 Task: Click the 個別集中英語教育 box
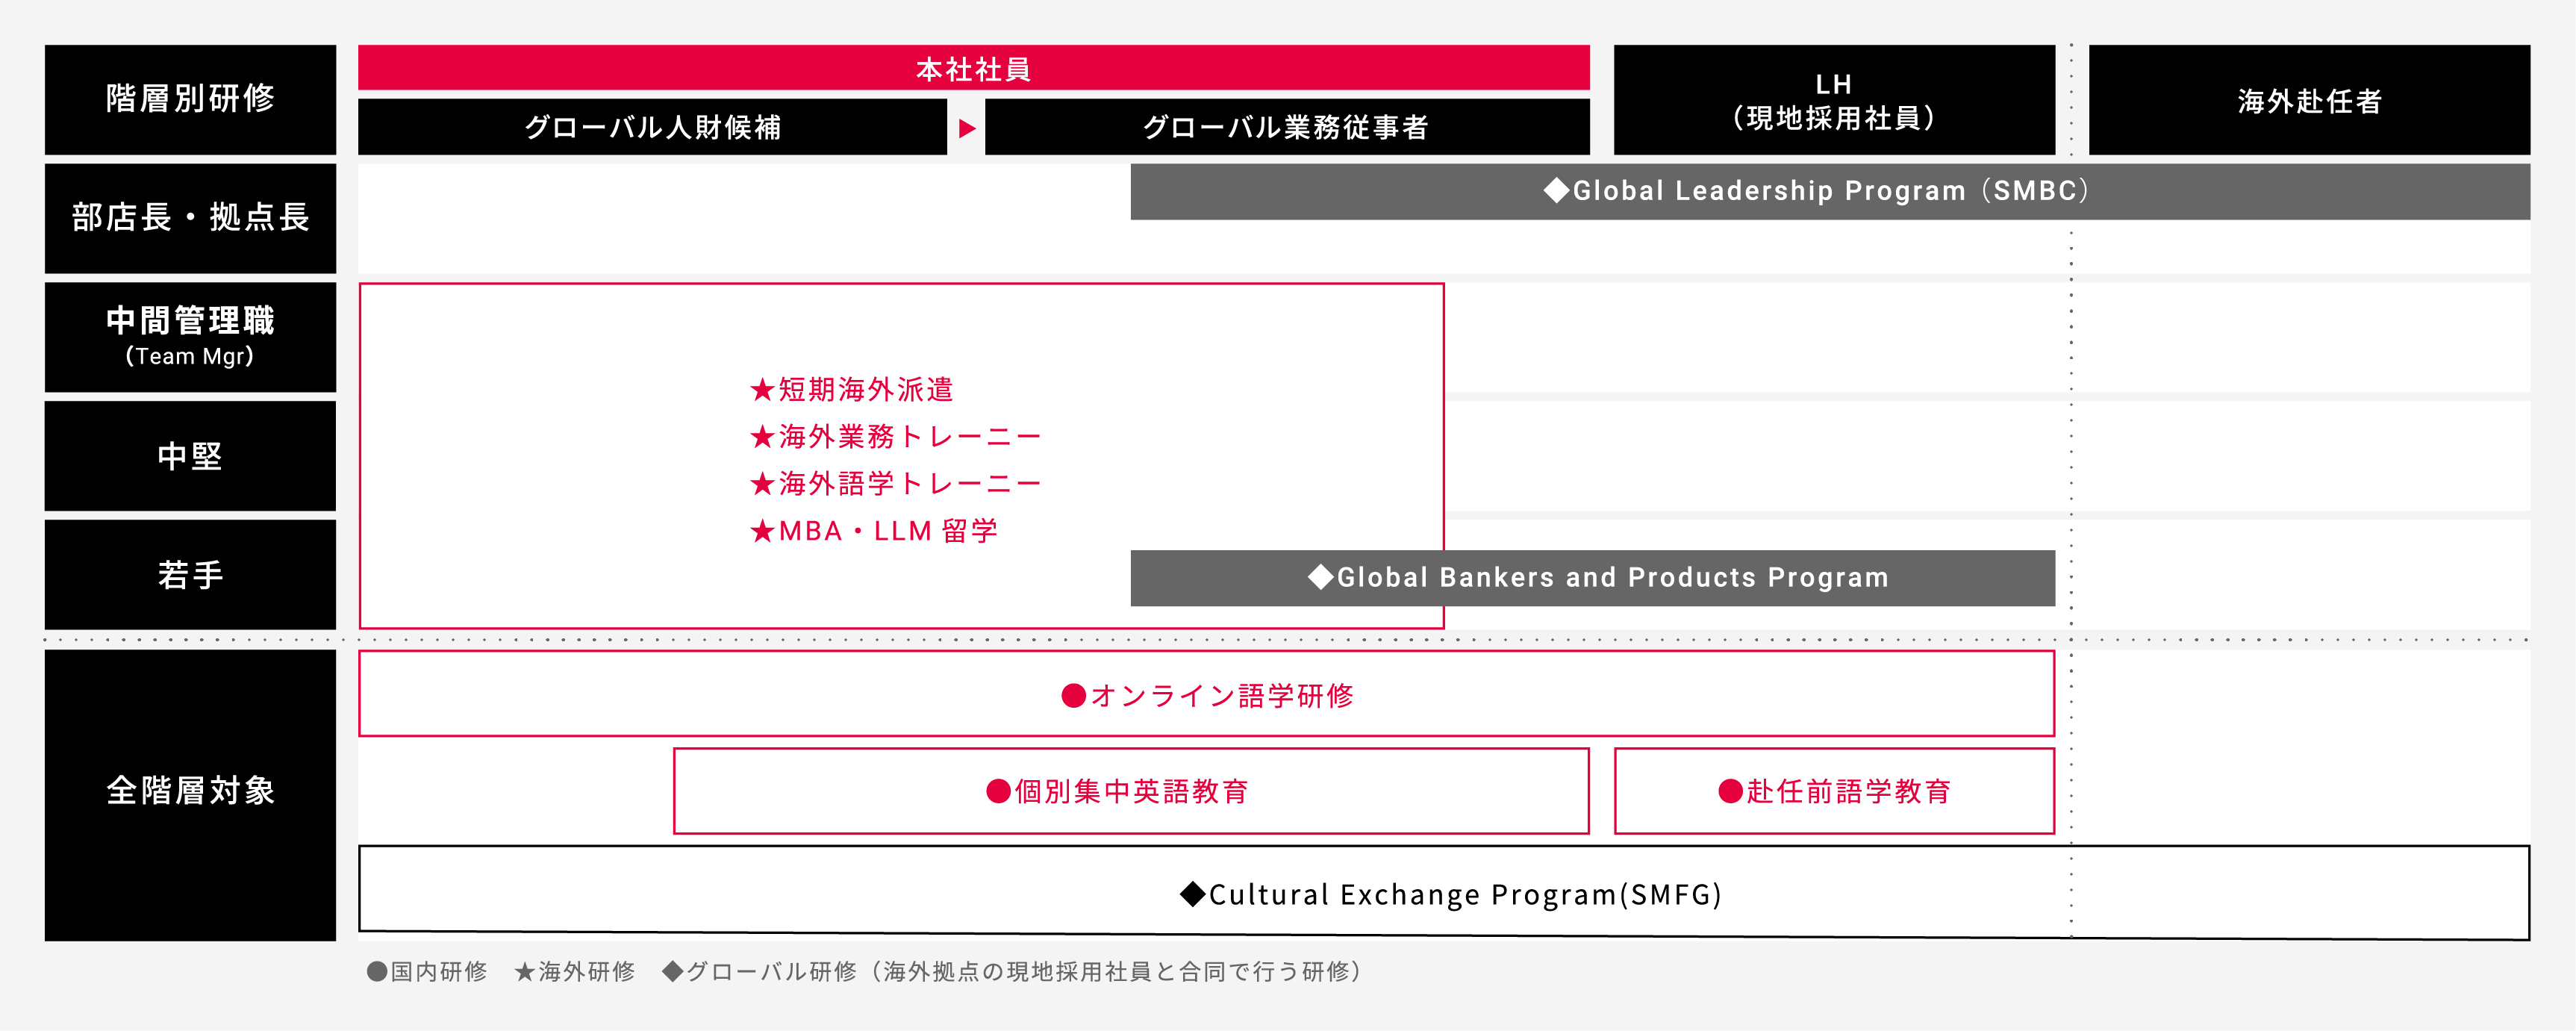(x=1130, y=791)
